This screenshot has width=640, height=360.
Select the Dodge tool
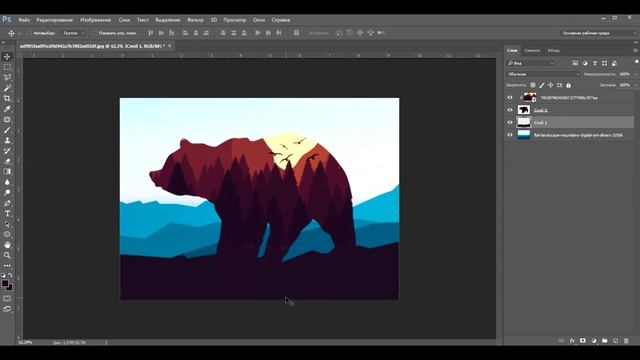pyautogui.click(x=7, y=193)
